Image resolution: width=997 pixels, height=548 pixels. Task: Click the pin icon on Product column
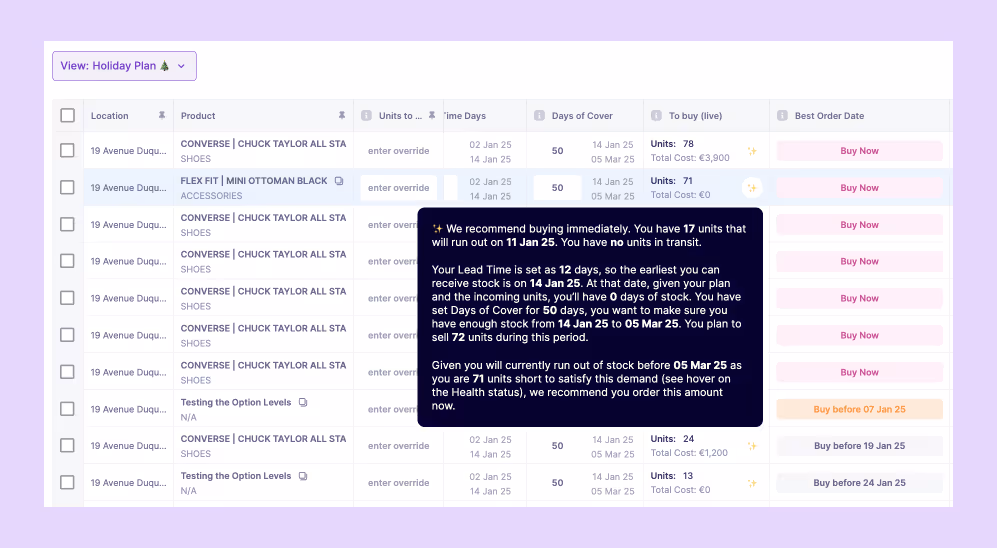[341, 115]
